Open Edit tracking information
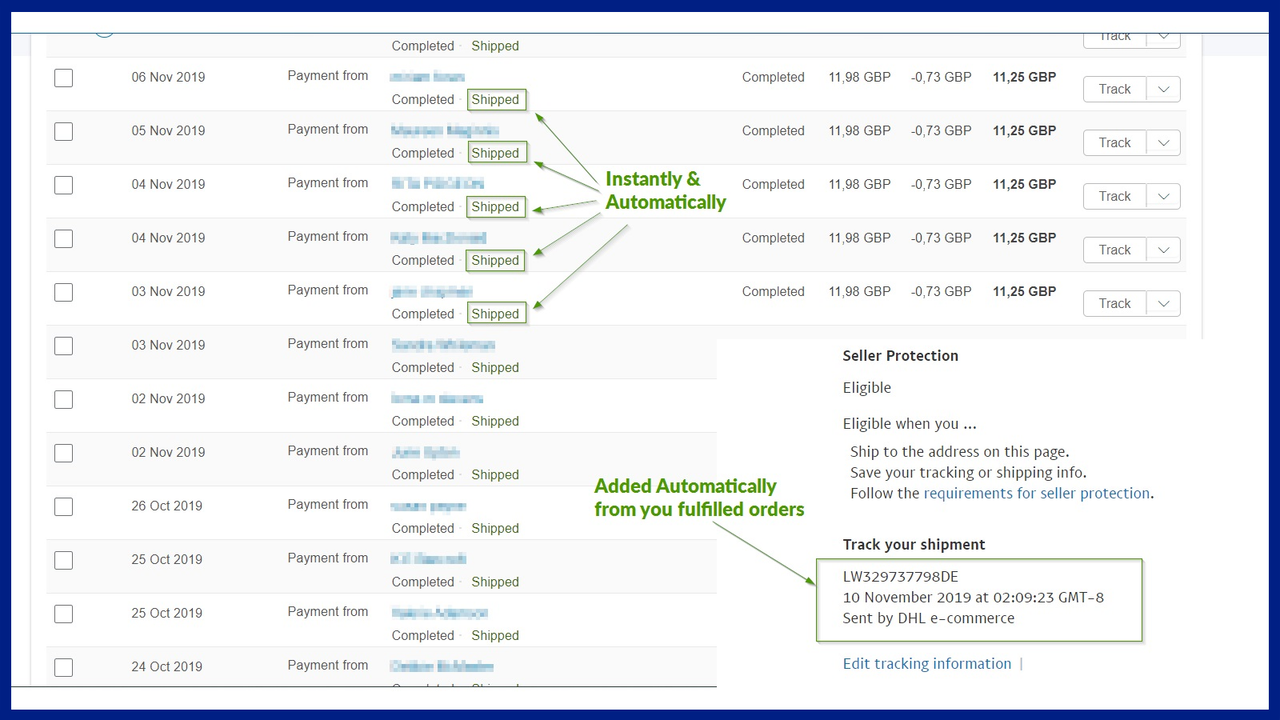The image size is (1280, 720). click(x=927, y=663)
